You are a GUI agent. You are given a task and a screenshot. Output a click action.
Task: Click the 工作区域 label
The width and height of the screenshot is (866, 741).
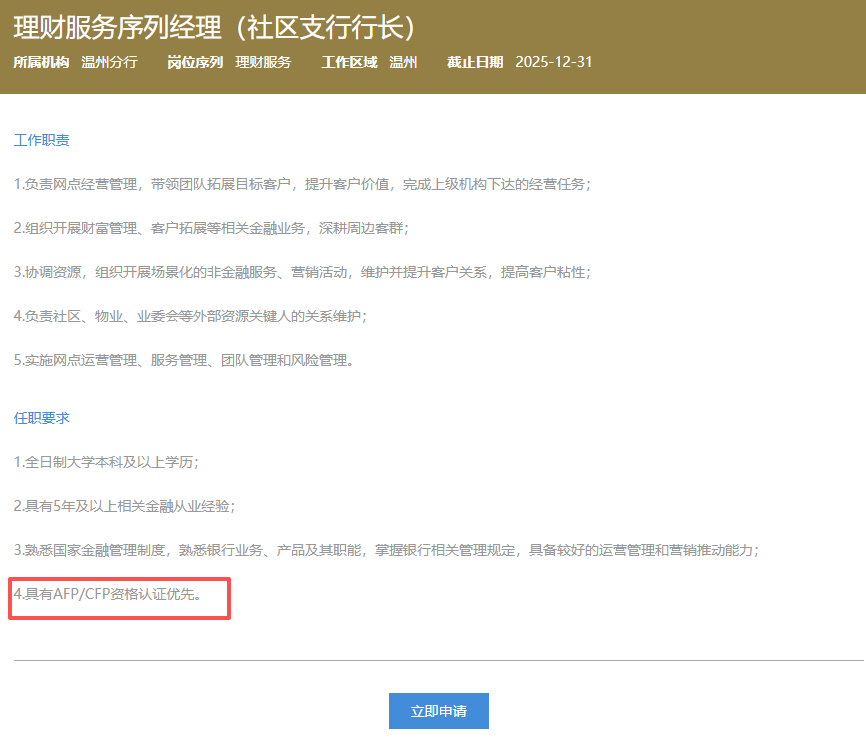(x=350, y=62)
